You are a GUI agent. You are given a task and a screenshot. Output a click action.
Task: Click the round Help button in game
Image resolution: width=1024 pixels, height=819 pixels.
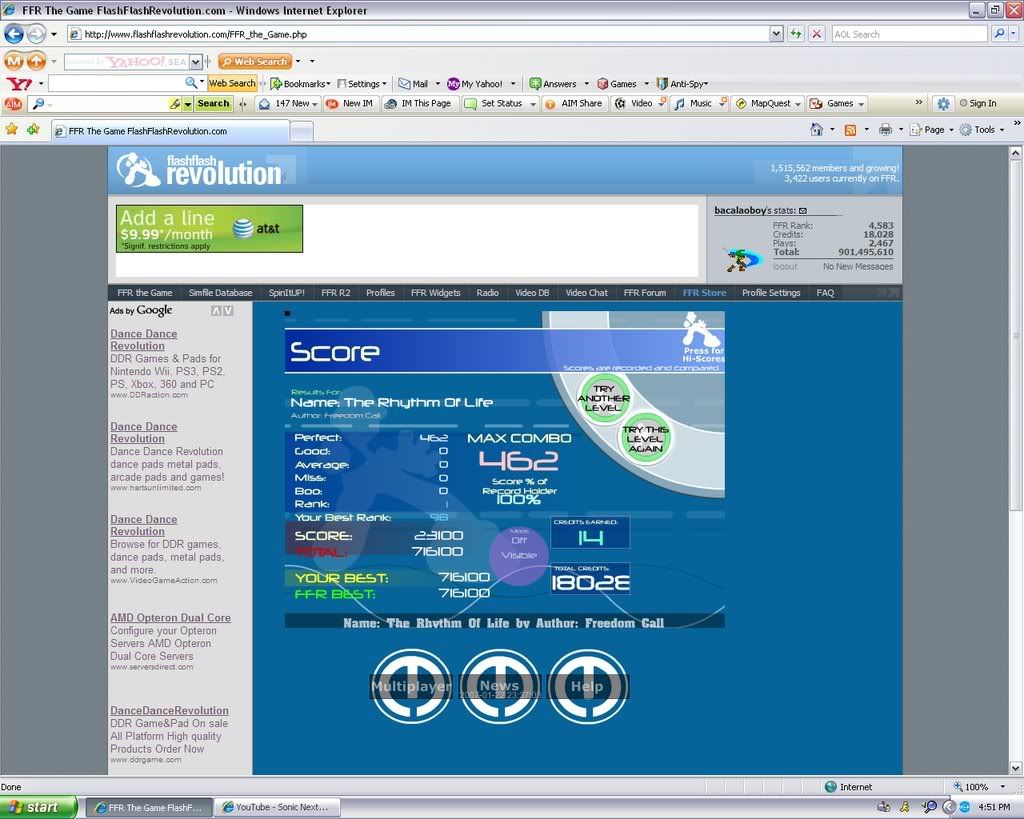point(587,686)
